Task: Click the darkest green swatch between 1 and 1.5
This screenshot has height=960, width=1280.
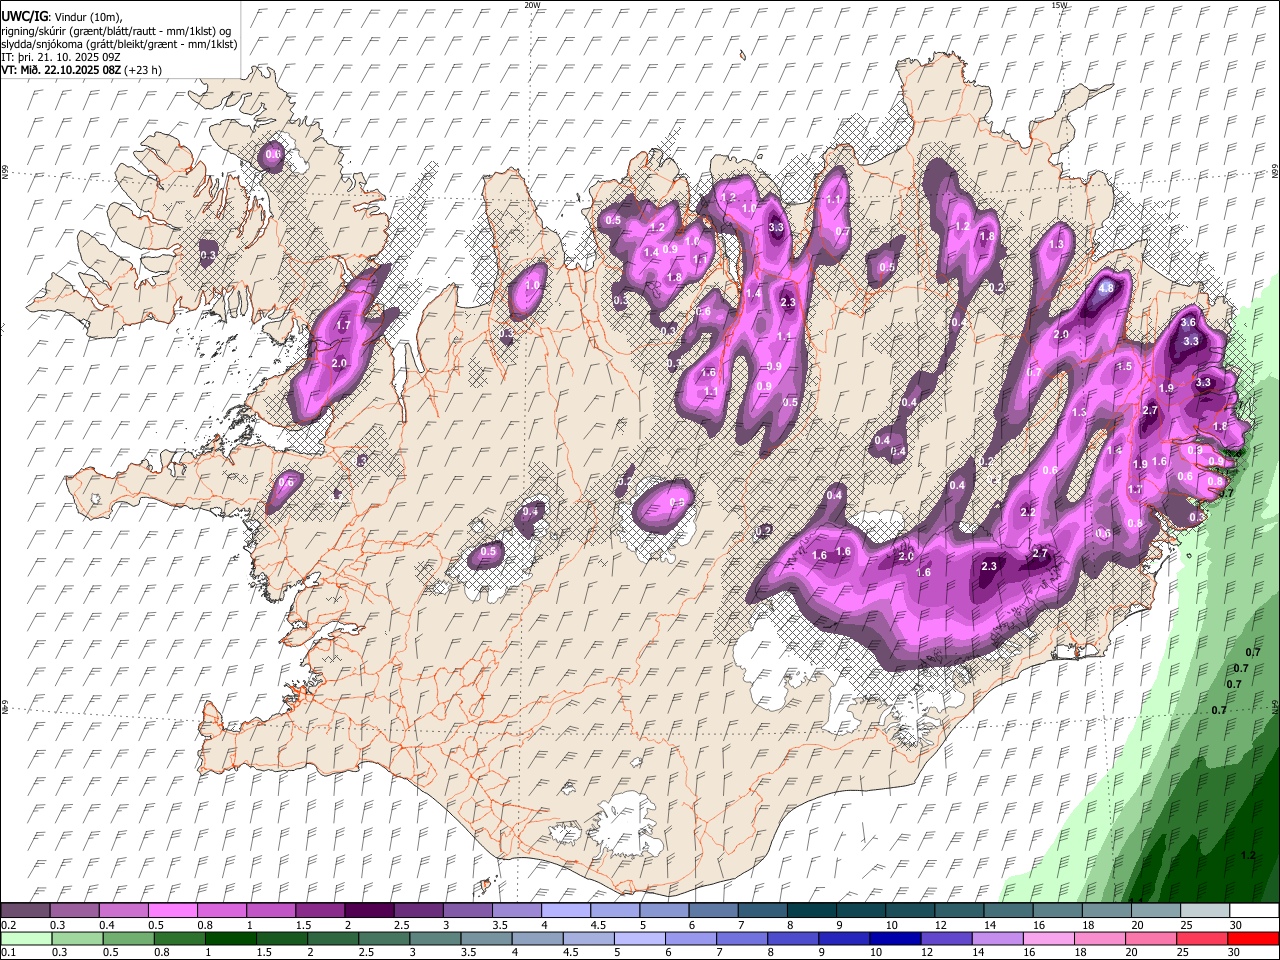Action: 230,939
